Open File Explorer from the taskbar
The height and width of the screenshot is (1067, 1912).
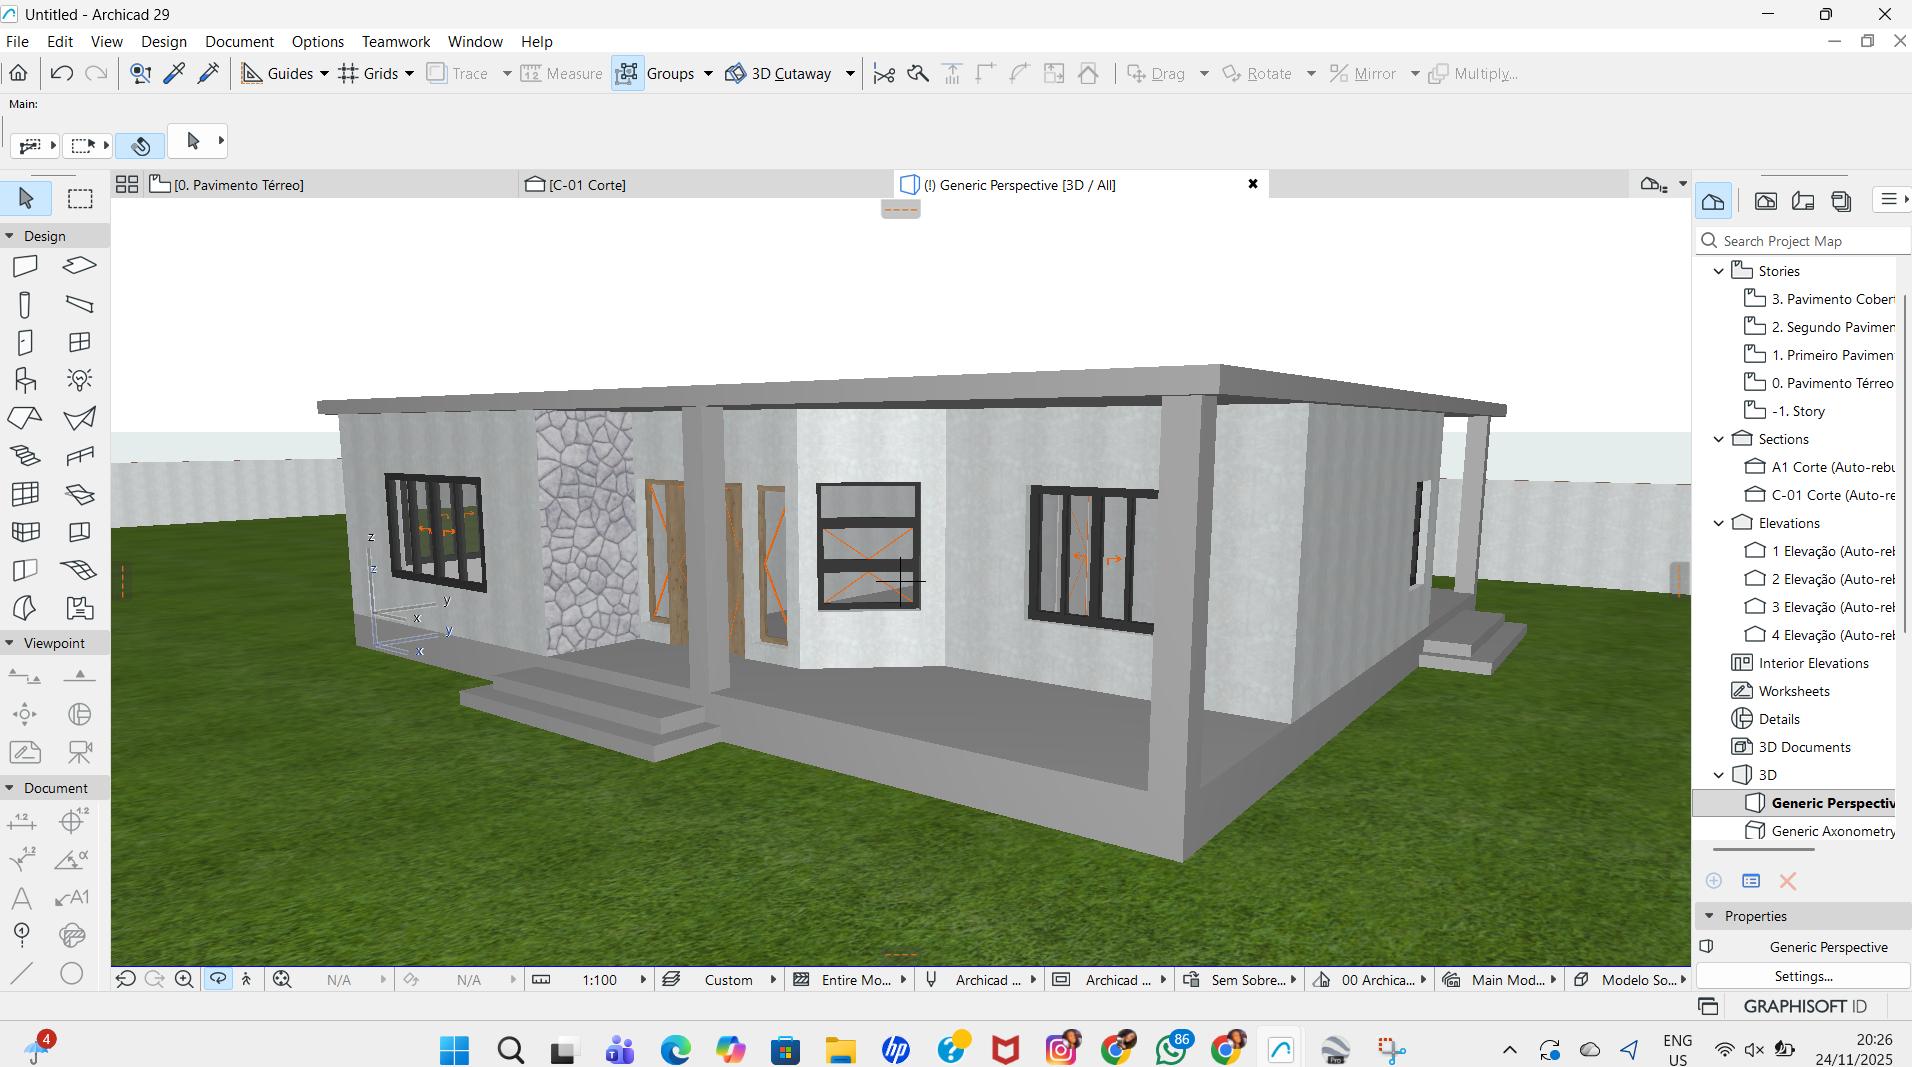coord(840,1050)
